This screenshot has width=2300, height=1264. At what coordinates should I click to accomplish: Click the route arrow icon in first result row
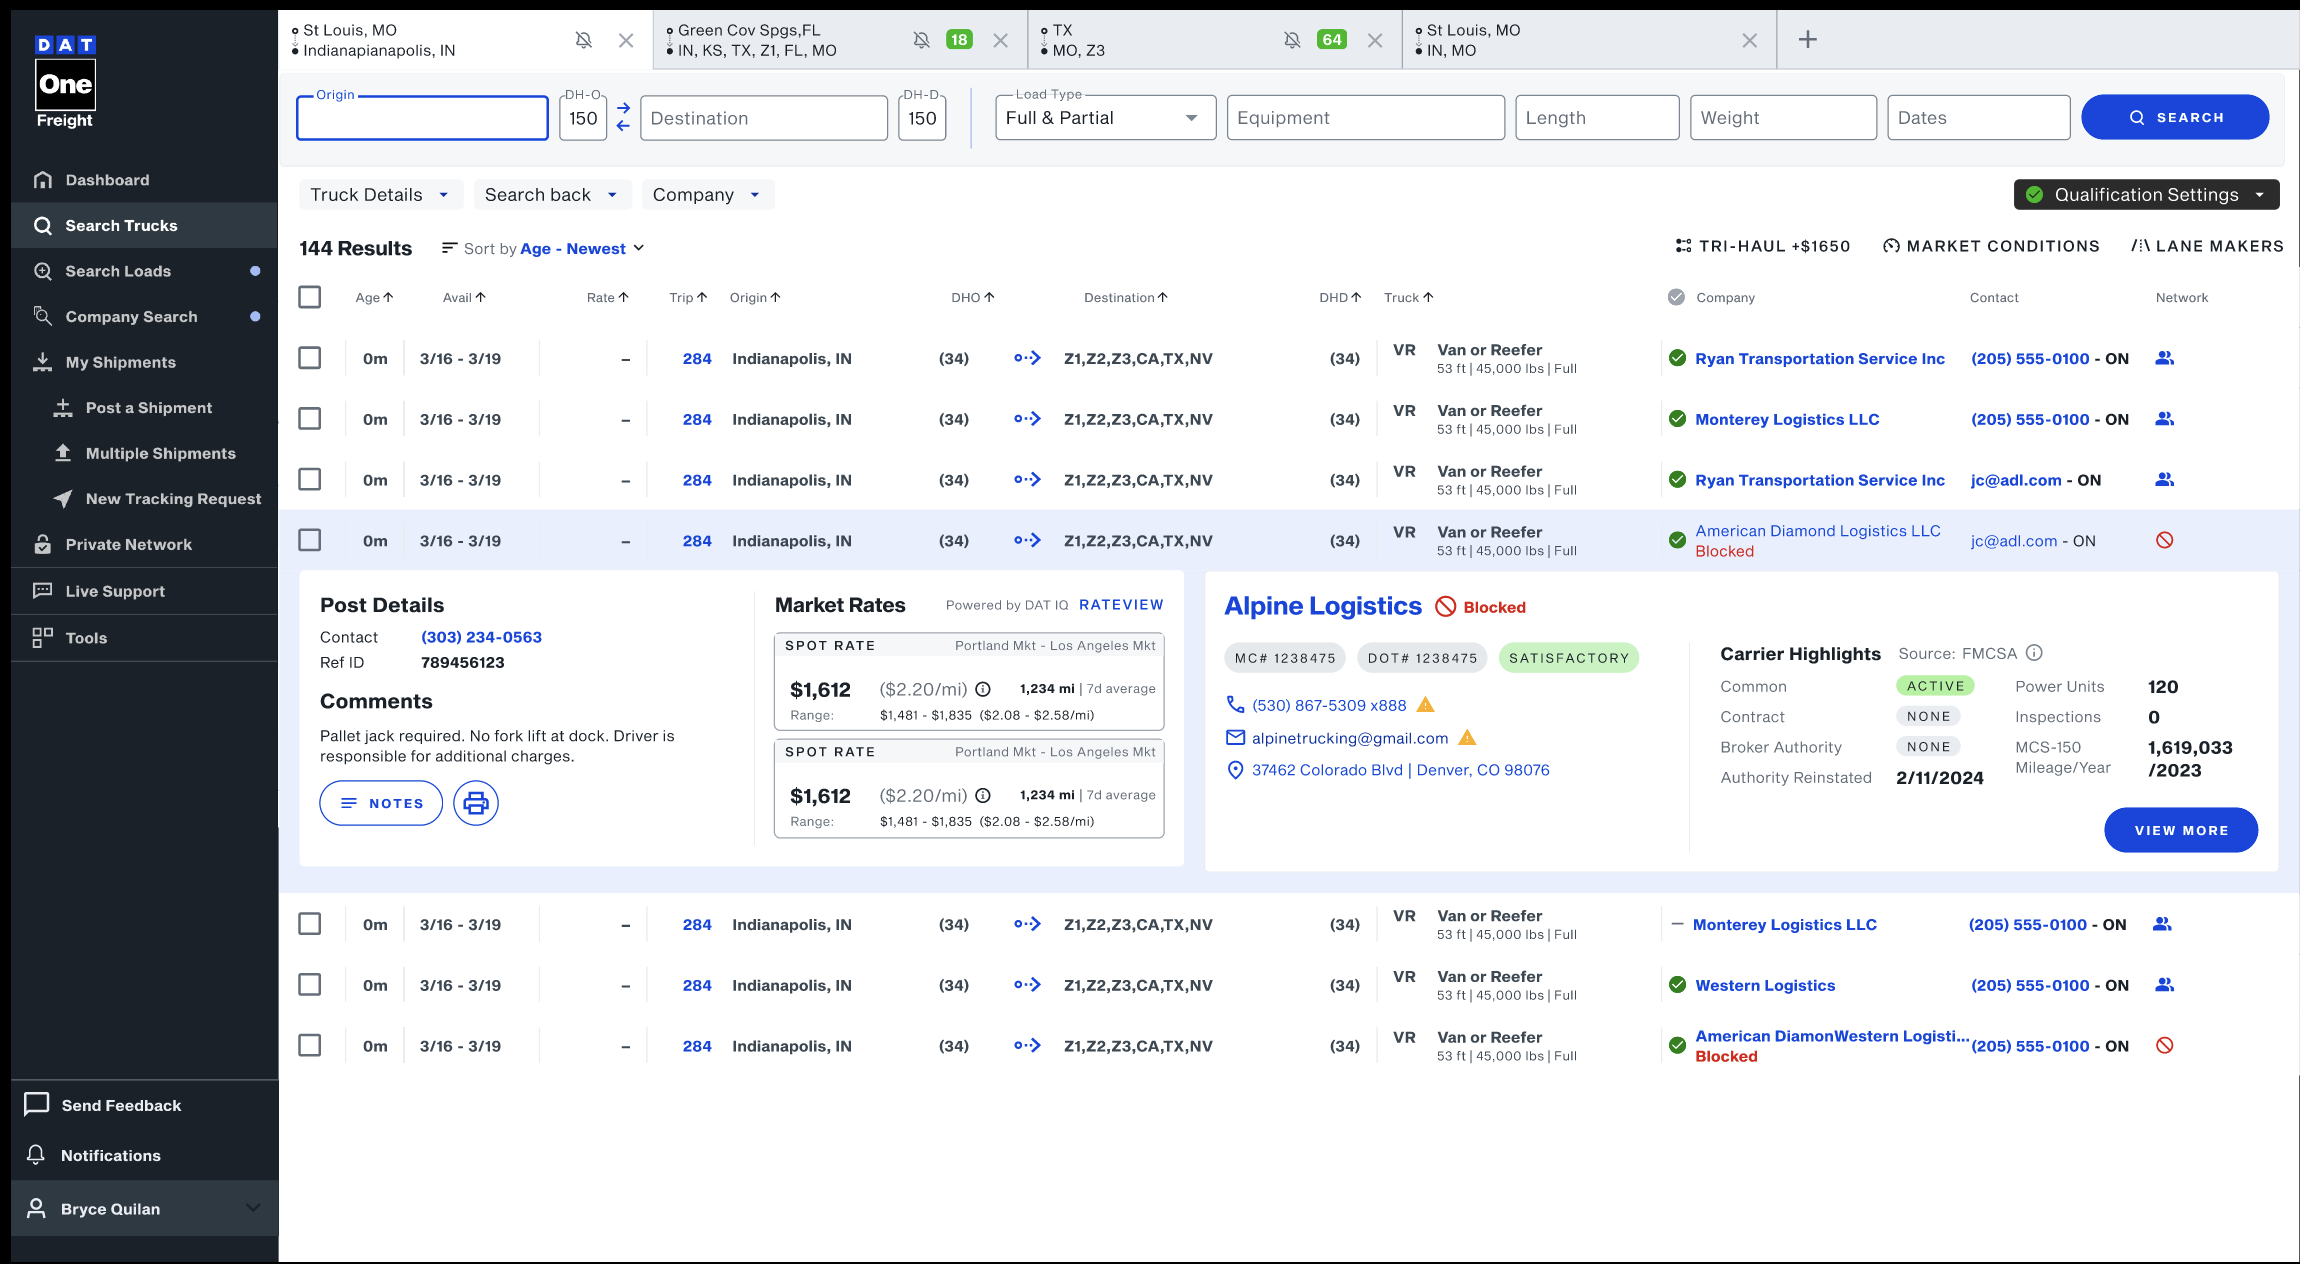(x=1027, y=358)
